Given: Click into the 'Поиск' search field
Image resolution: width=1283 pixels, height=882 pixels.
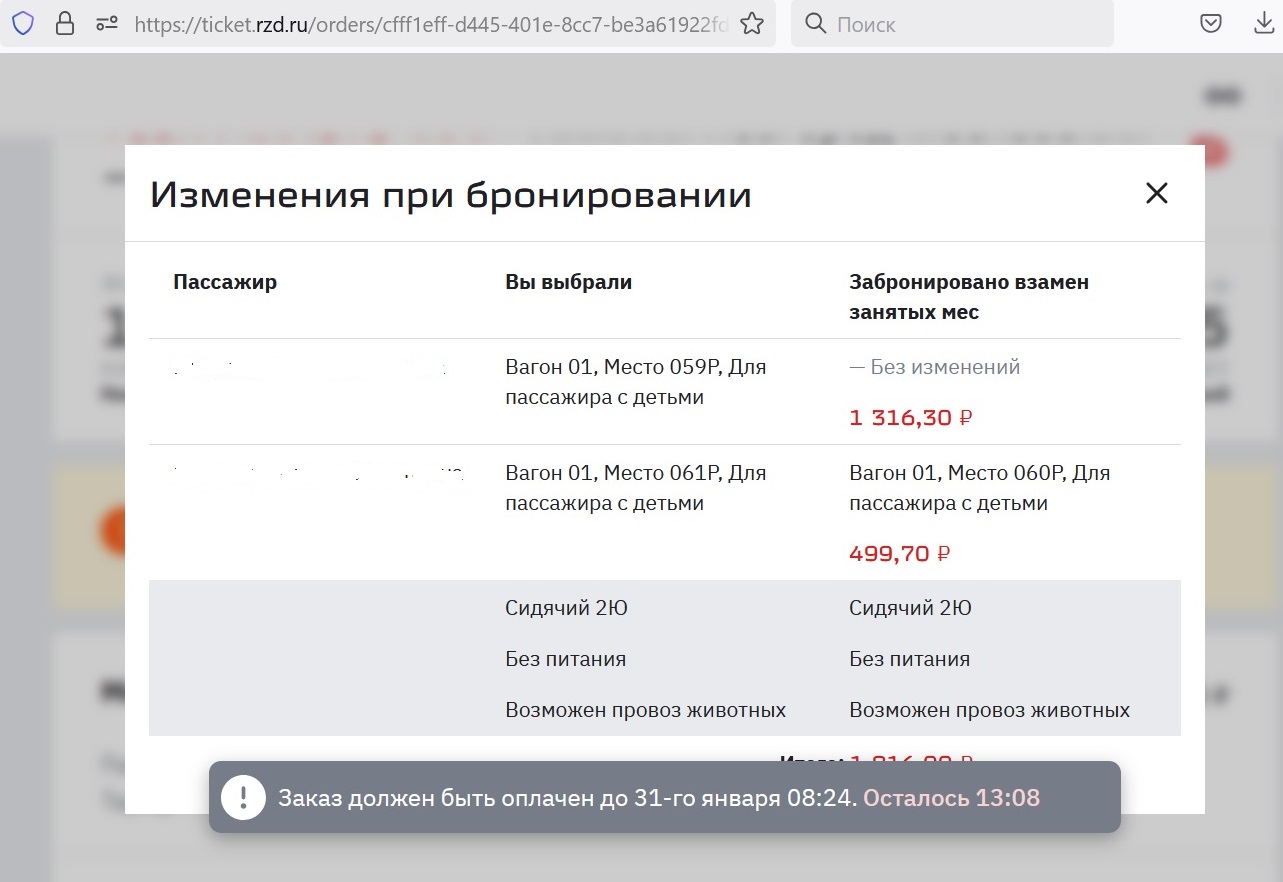Looking at the screenshot, I should (960, 24).
